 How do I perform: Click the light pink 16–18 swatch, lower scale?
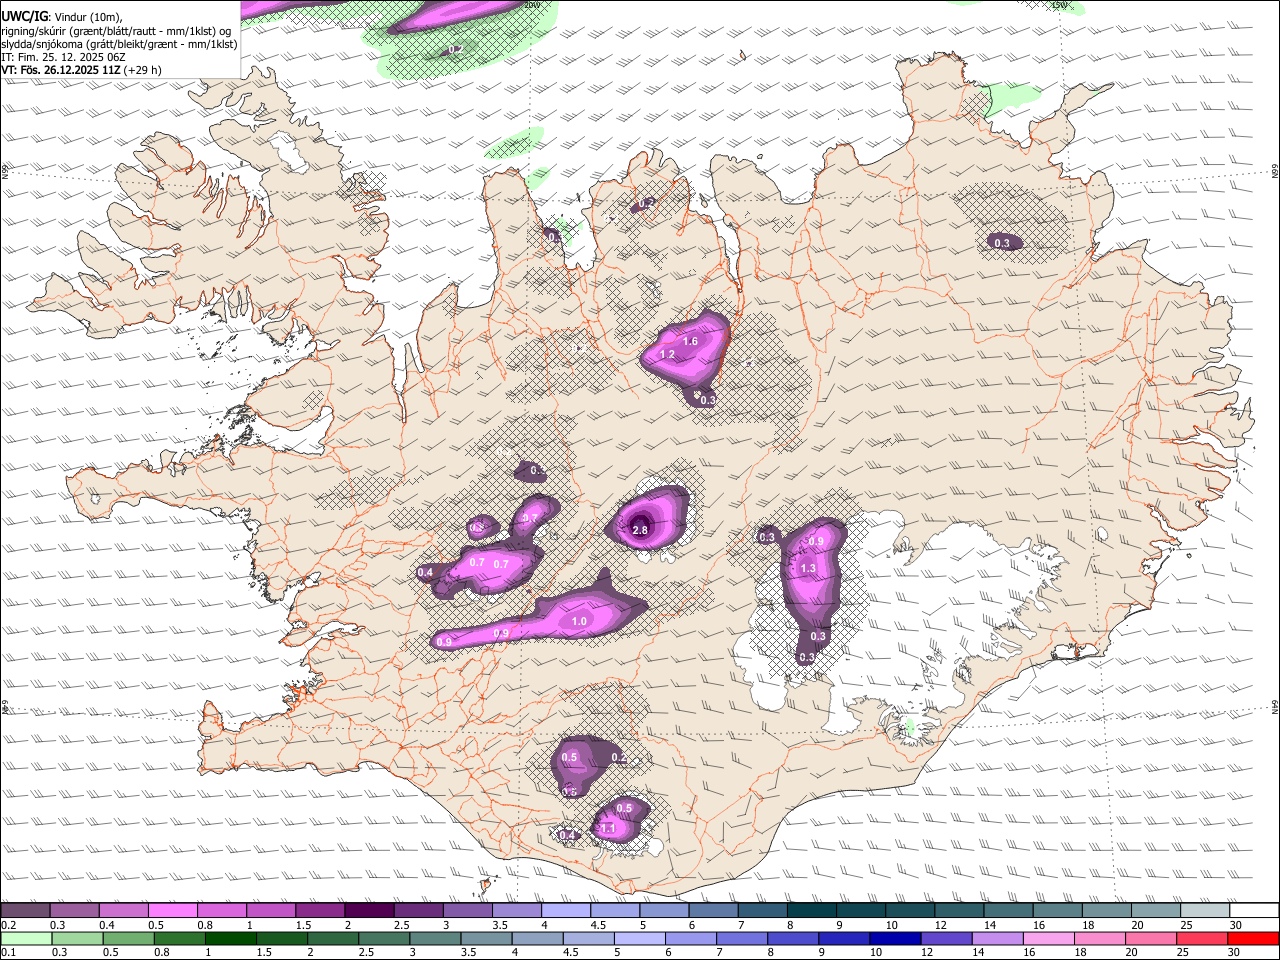[1049, 938]
